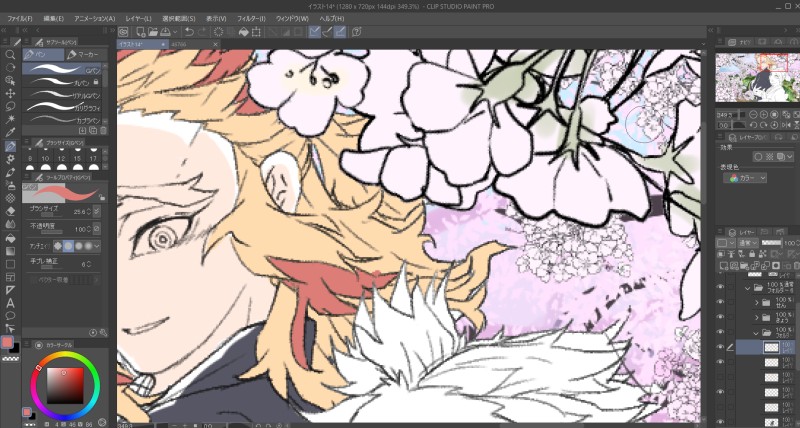Screen dimensions: 800x428
Task: Click the Redo arrow in command bar
Action: point(202,32)
